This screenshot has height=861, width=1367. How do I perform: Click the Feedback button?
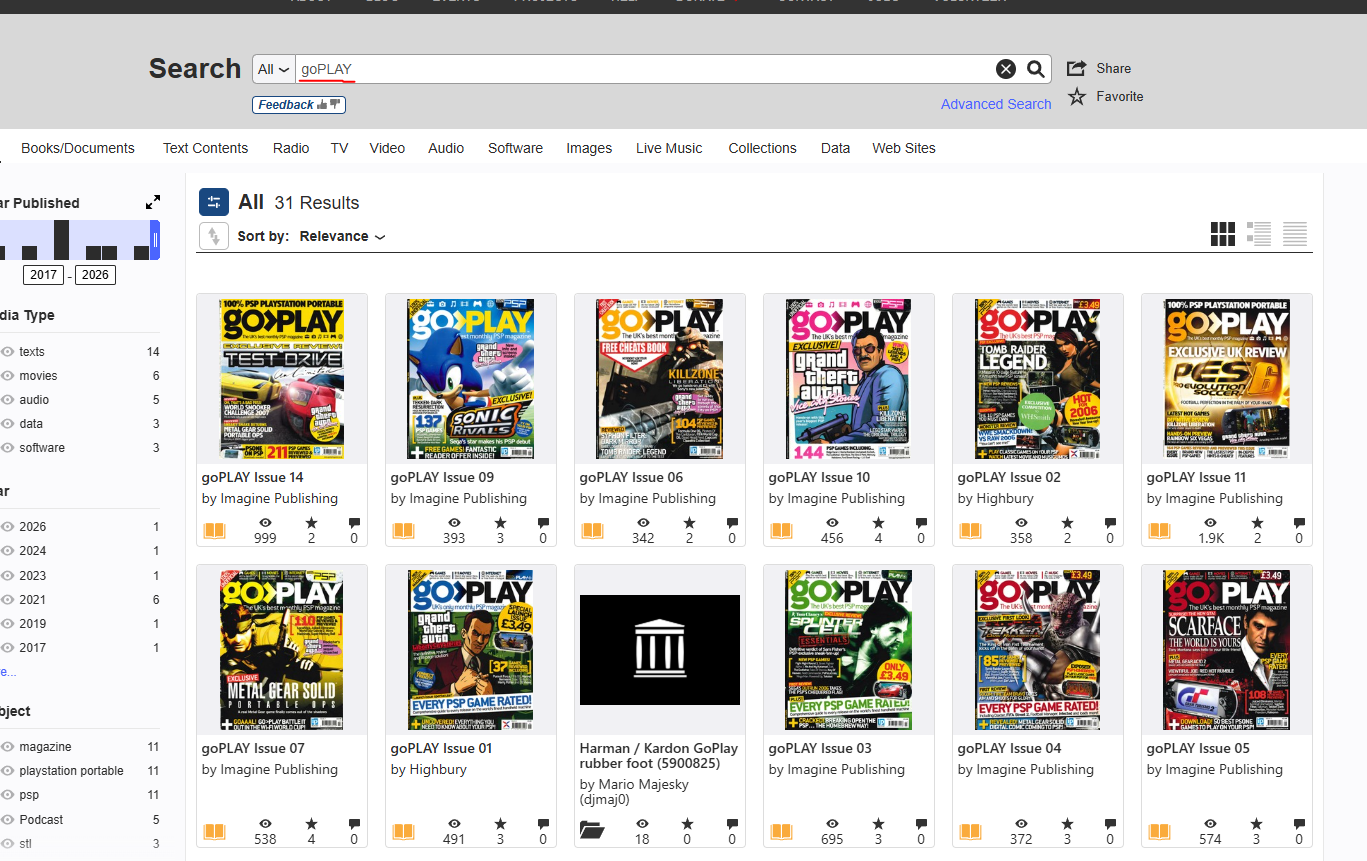coord(299,105)
